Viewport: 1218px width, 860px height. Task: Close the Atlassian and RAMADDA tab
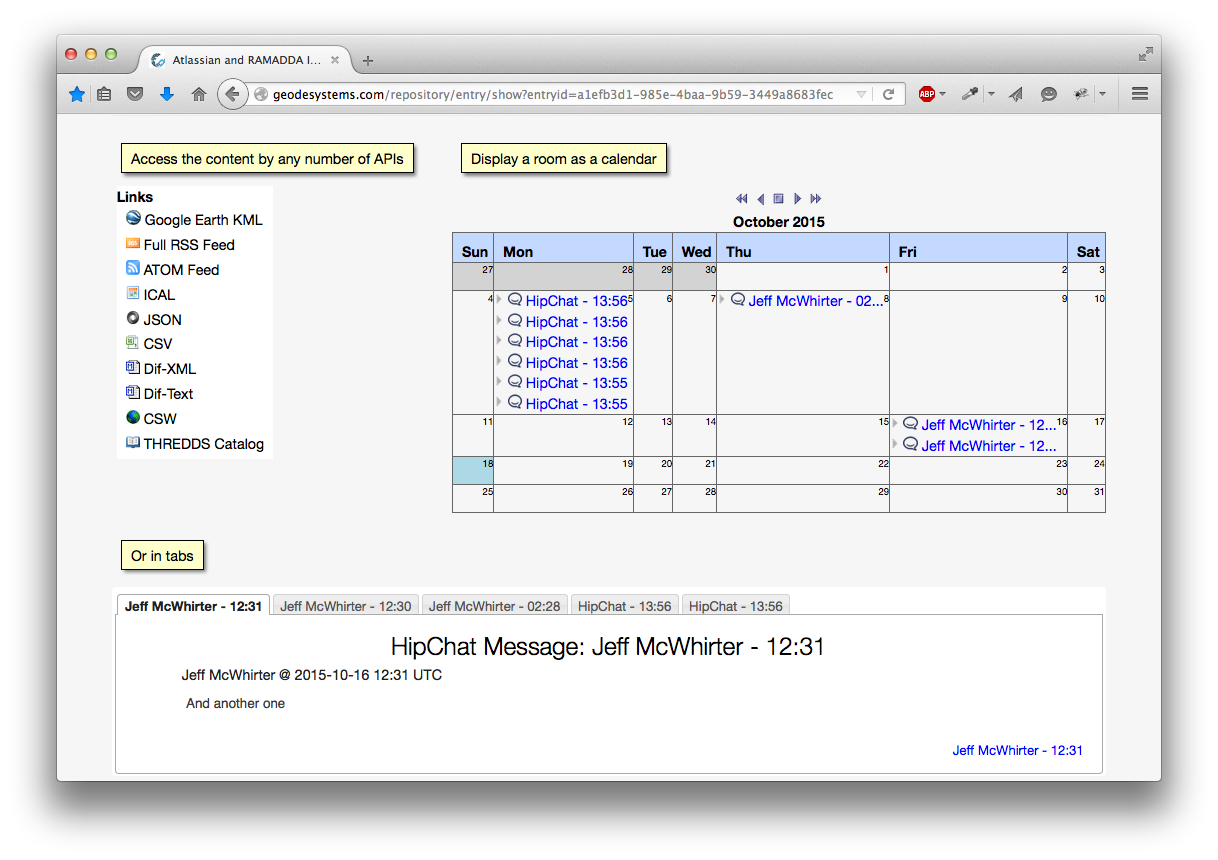336,60
